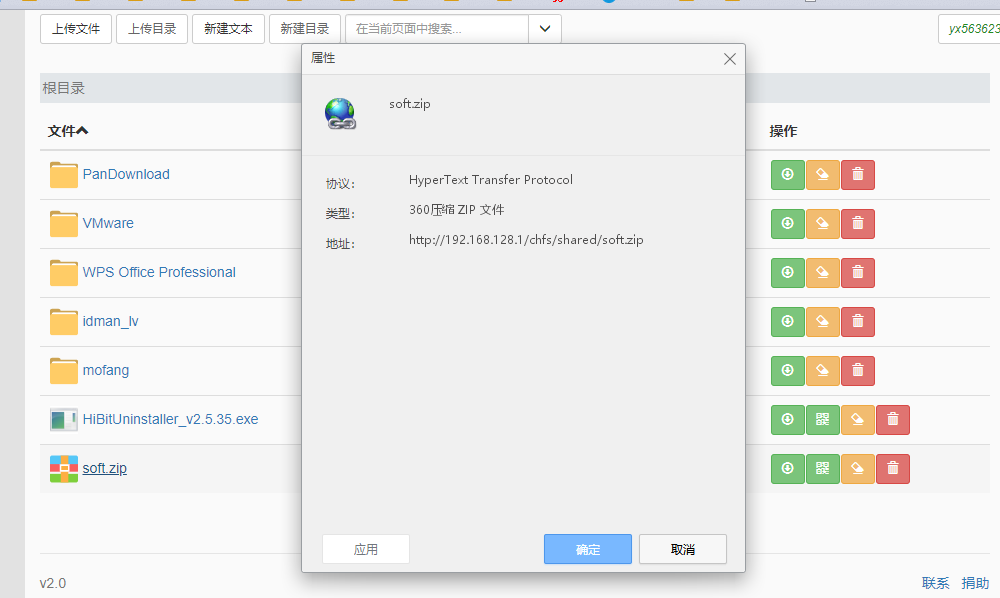Click the 360压缩 ZIP 文件 type text

pyautogui.click(x=457, y=210)
